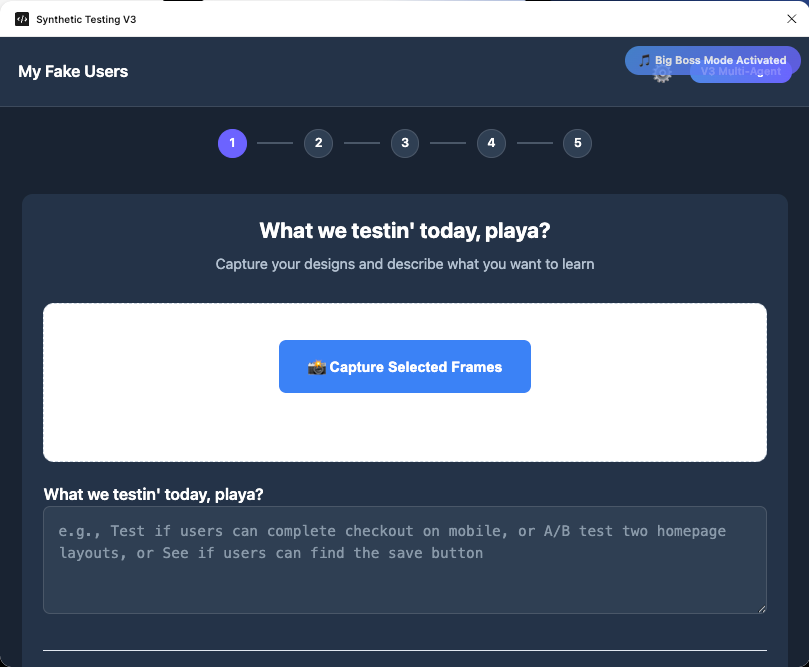
Task: Select step 3 circle
Action: [x=404, y=143]
